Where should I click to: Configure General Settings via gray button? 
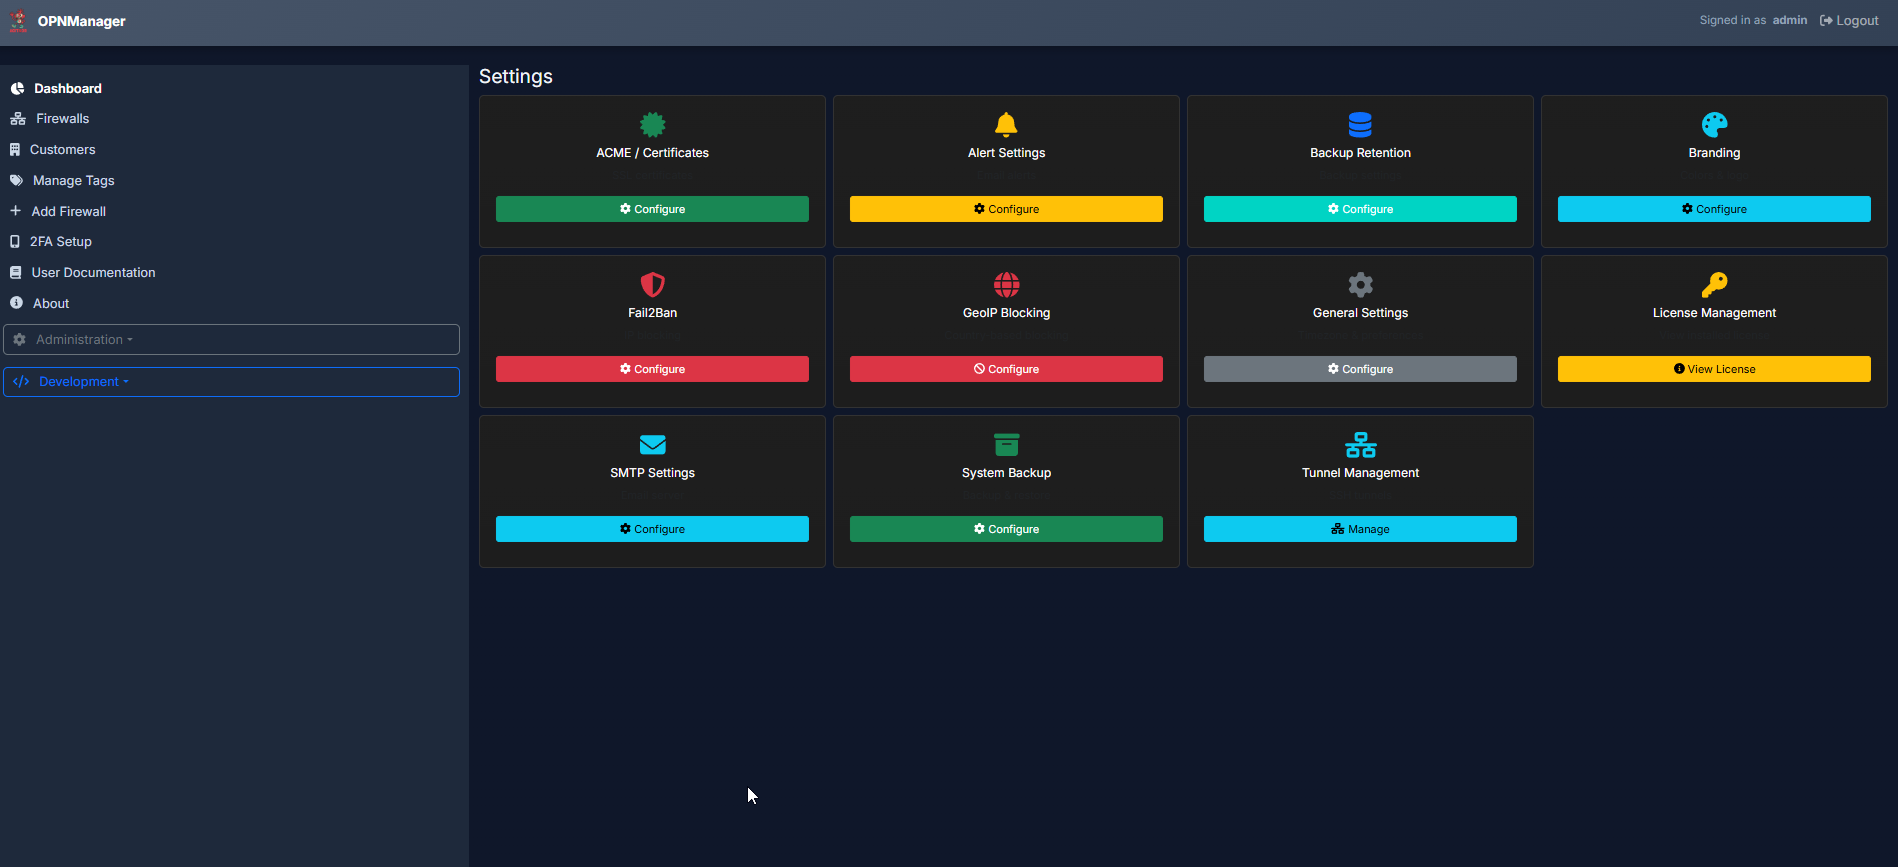1360,369
